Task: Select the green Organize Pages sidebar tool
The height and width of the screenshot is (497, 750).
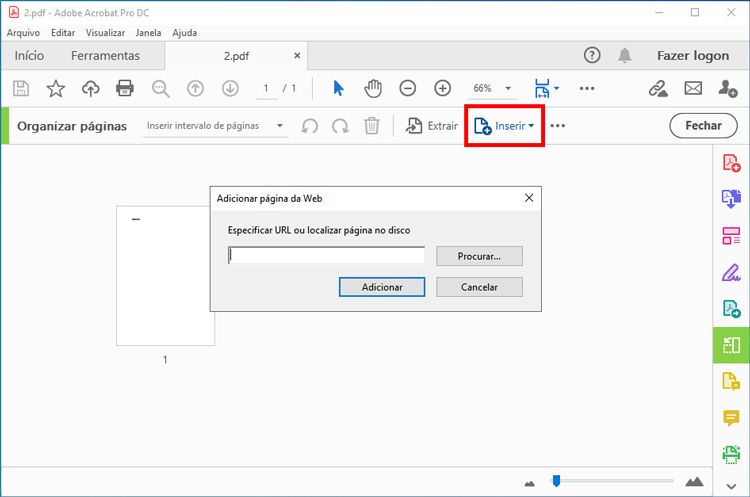Action: pos(731,345)
